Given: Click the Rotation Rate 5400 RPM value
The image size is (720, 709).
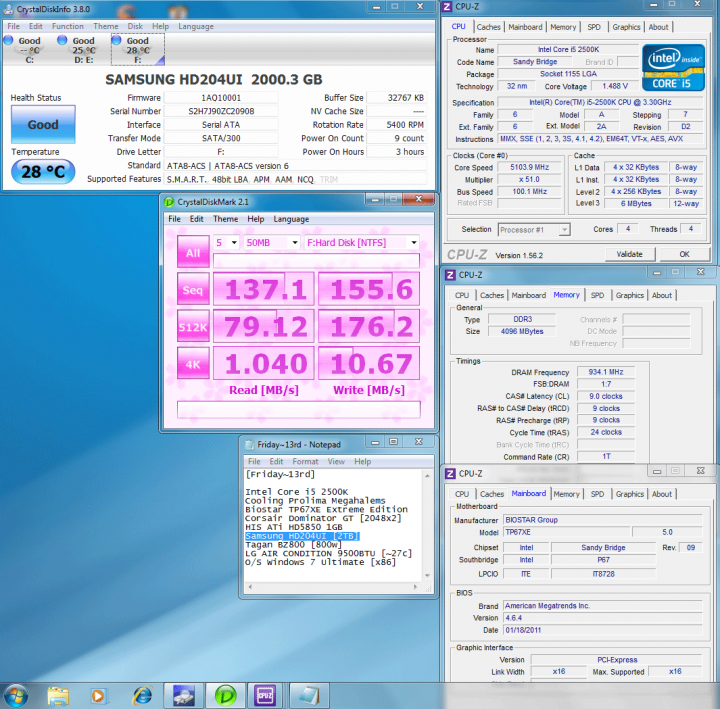Looking at the screenshot, I should point(397,125).
